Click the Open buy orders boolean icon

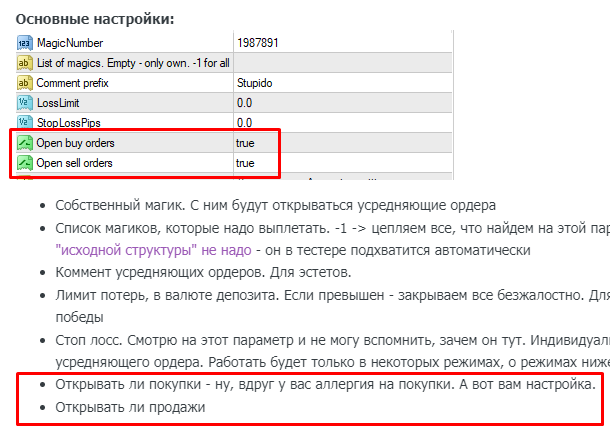click(x=25, y=143)
